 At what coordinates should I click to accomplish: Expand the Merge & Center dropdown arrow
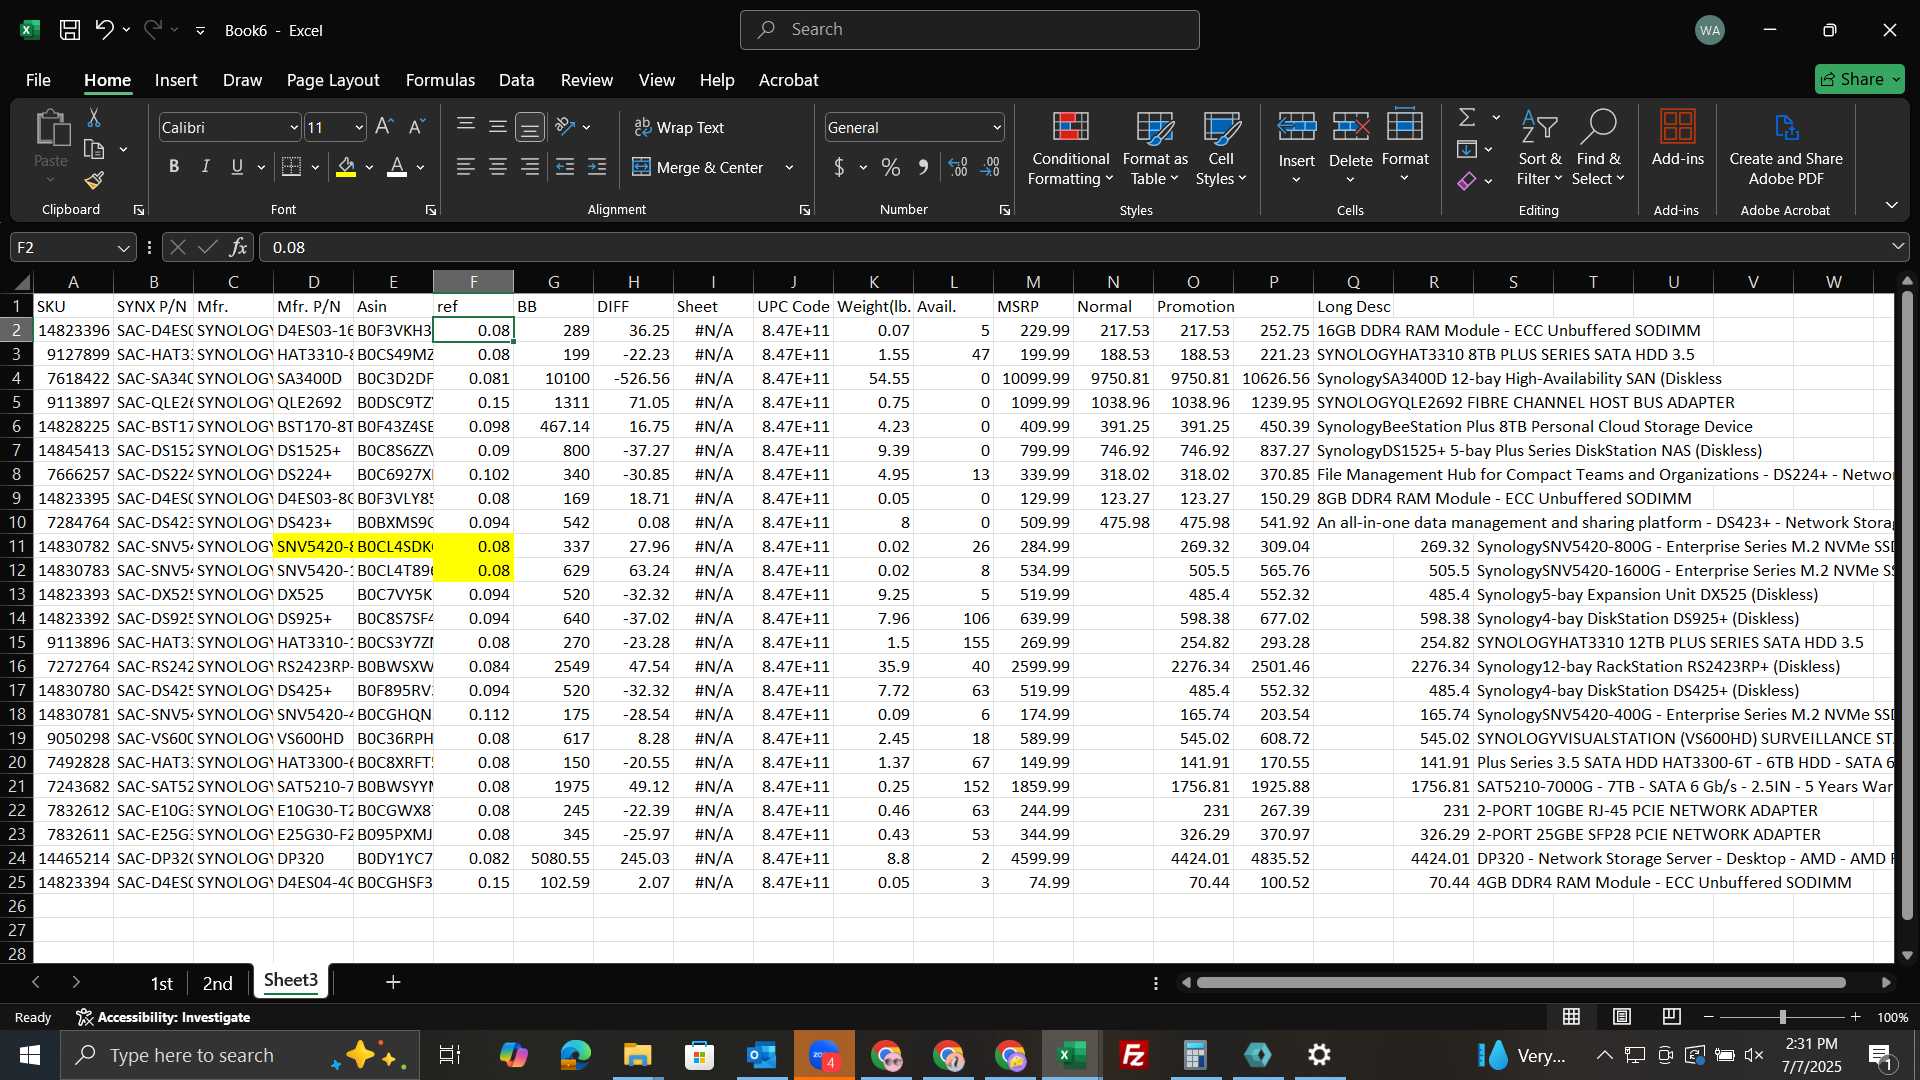(789, 167)
